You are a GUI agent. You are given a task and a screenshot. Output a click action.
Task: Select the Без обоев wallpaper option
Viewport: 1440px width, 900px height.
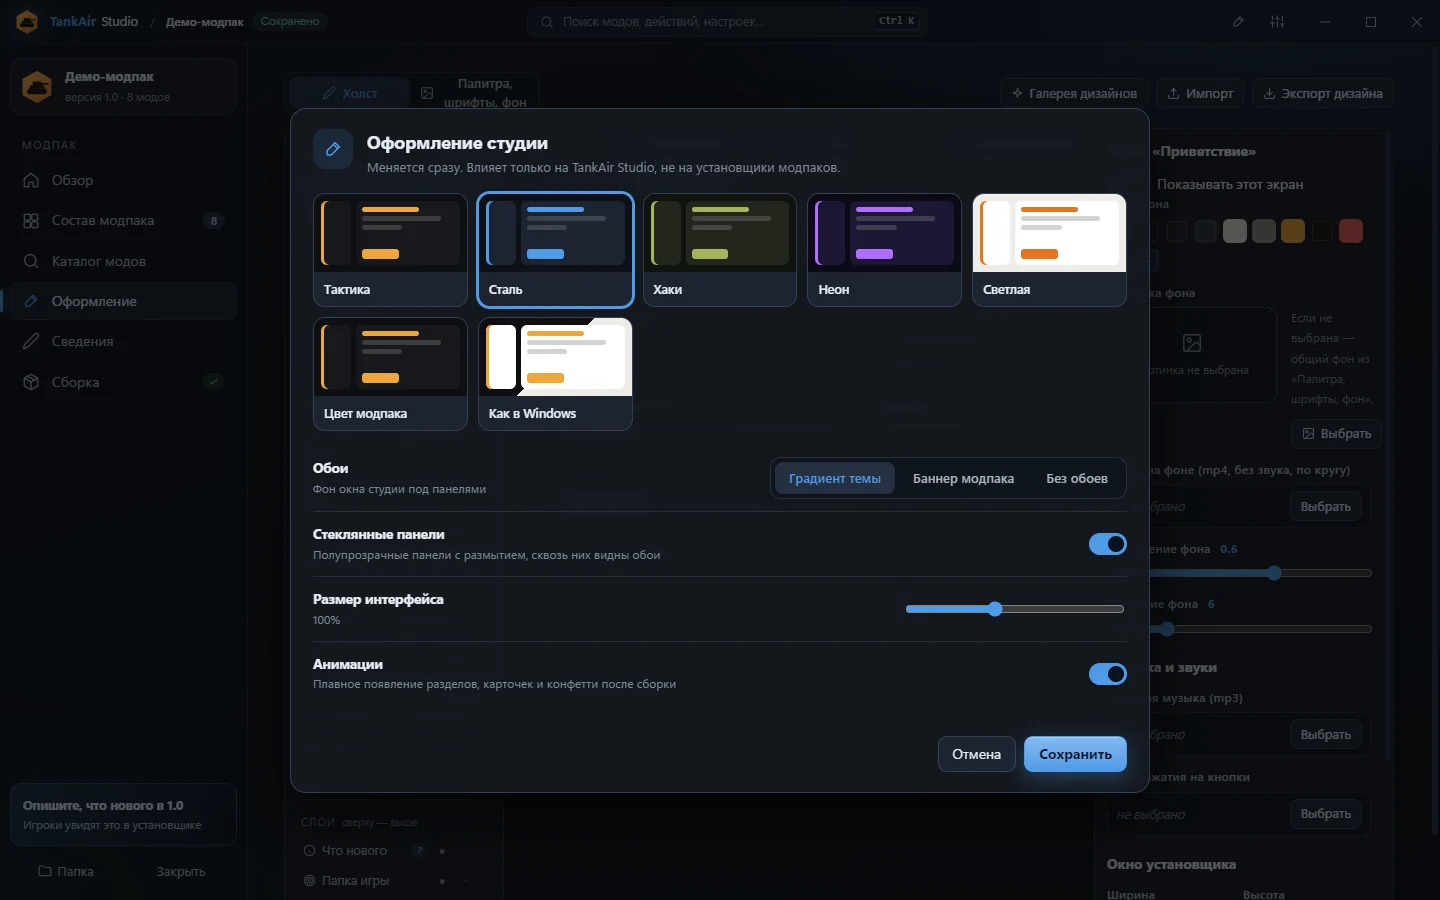pyautogui.click(x=1077, y=478)
